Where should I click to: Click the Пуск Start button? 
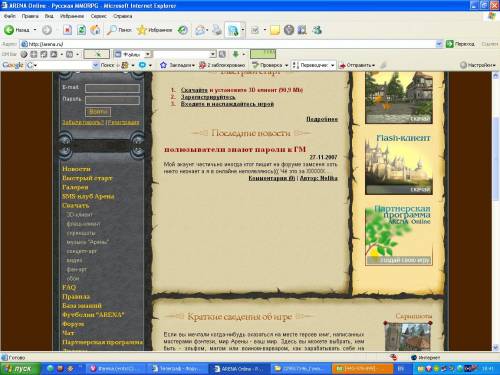pyautogui.click(x=20, y=369)
